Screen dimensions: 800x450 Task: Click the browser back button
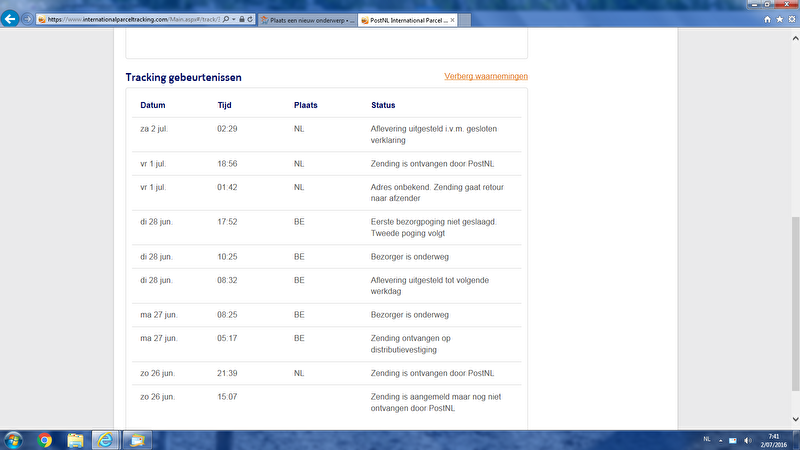coord(10,18)
